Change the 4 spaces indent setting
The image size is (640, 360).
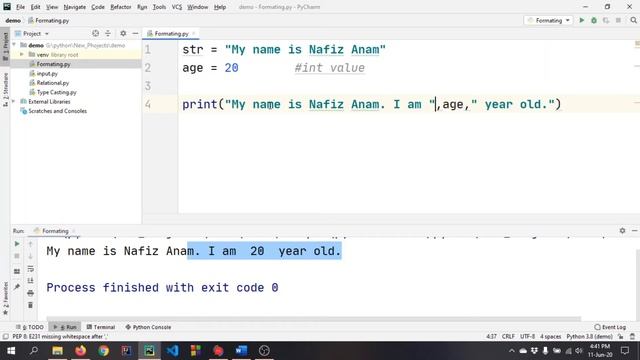point(551,336)
